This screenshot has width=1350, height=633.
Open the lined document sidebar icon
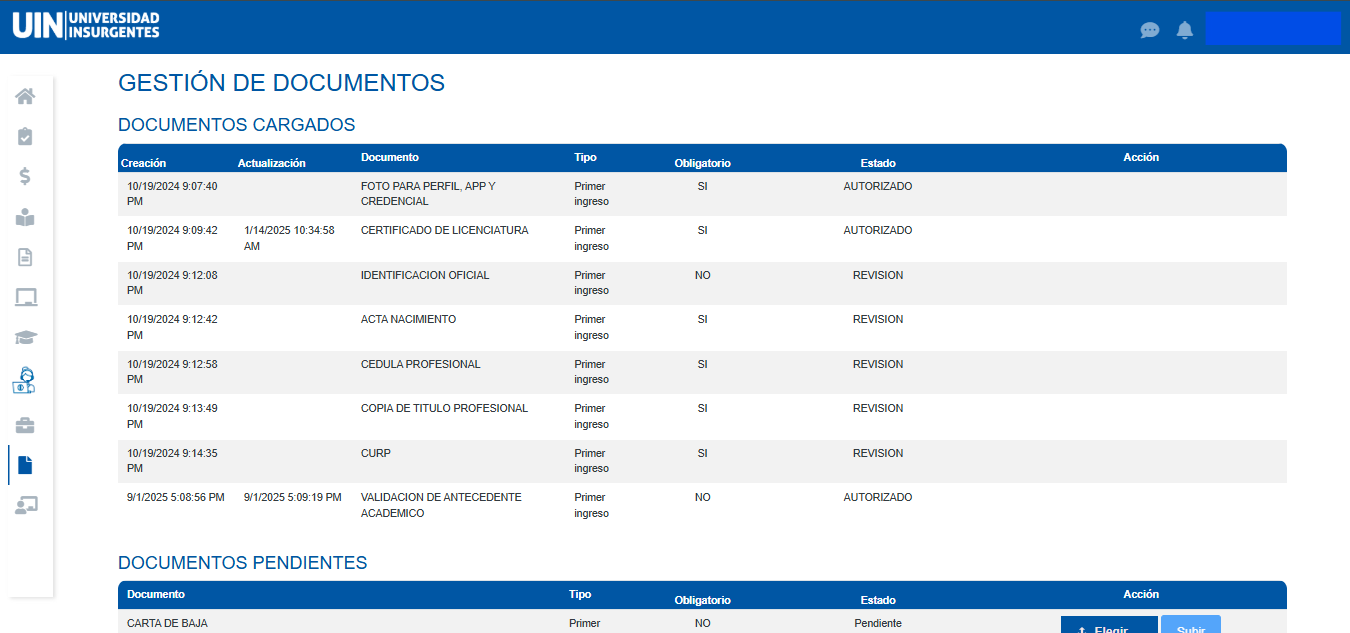(x=25, y=257)
